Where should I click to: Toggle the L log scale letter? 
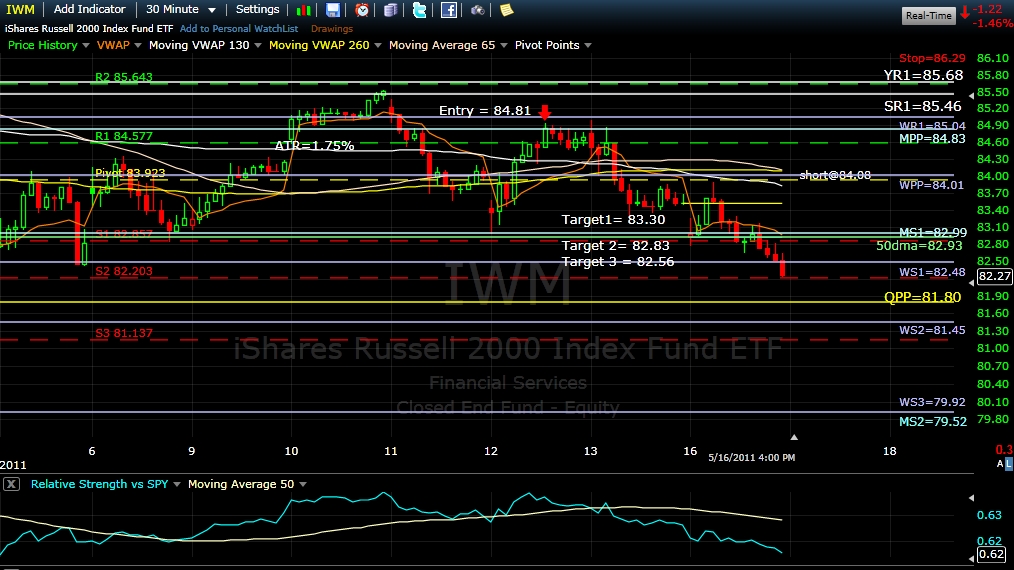(1008, 463)
